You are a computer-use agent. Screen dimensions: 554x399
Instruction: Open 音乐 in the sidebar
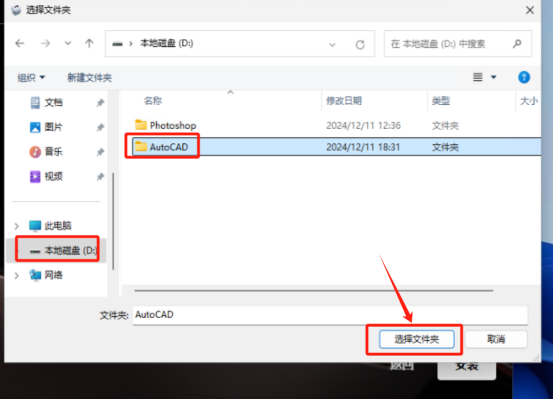(46, 152)
